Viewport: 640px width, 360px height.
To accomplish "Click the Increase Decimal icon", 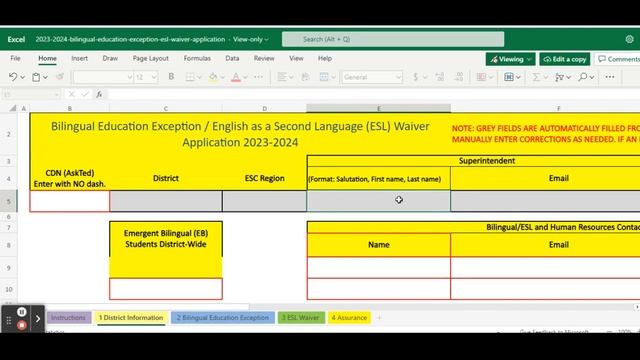I will tap(440, 77).
